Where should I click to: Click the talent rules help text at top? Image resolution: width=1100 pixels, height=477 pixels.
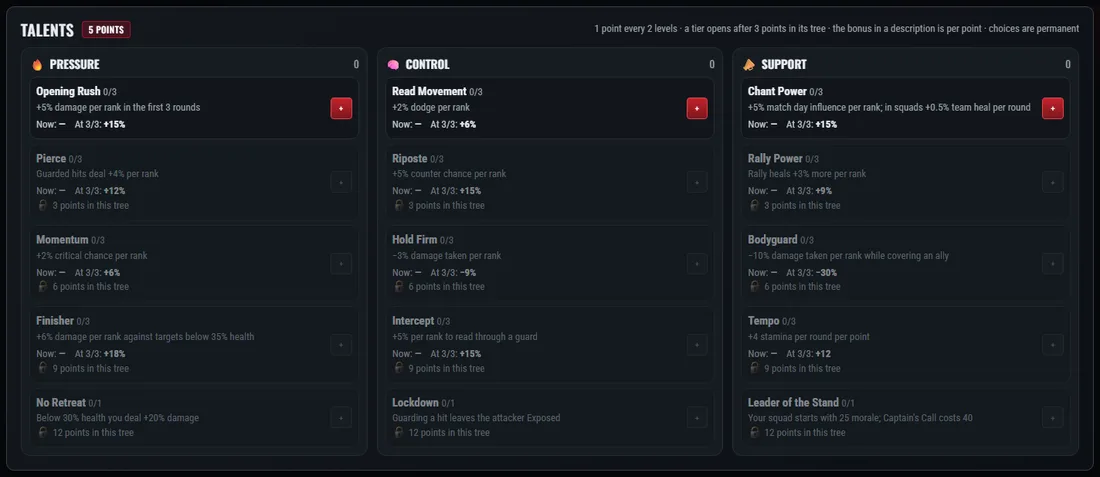point(837,29)
